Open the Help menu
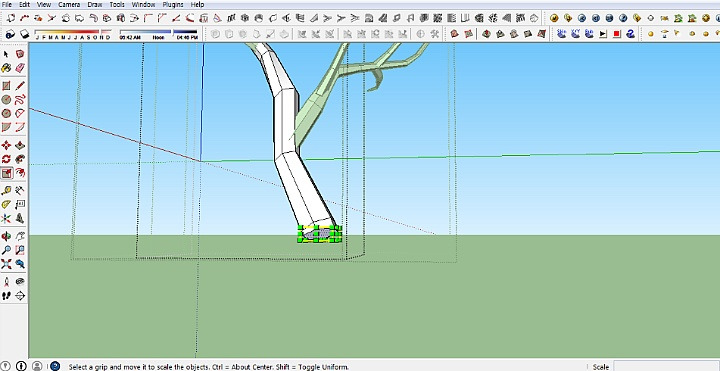The width and height of the screenshot is (720, 371). 197,5
